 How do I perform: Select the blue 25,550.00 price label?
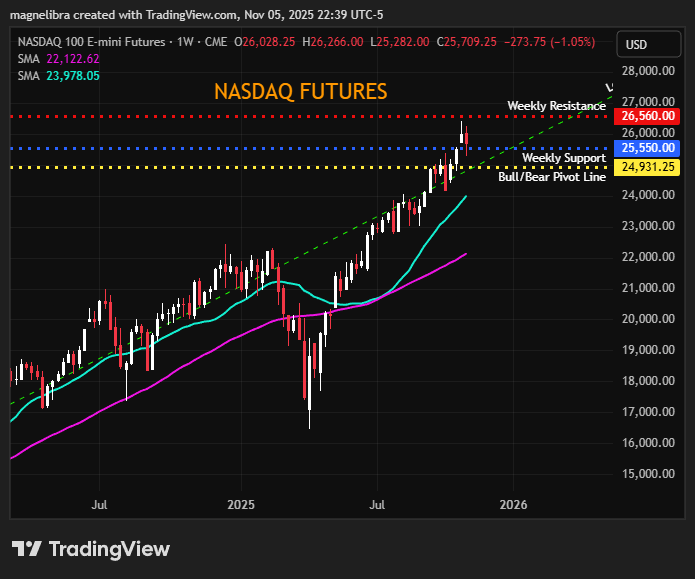[647, 148]
